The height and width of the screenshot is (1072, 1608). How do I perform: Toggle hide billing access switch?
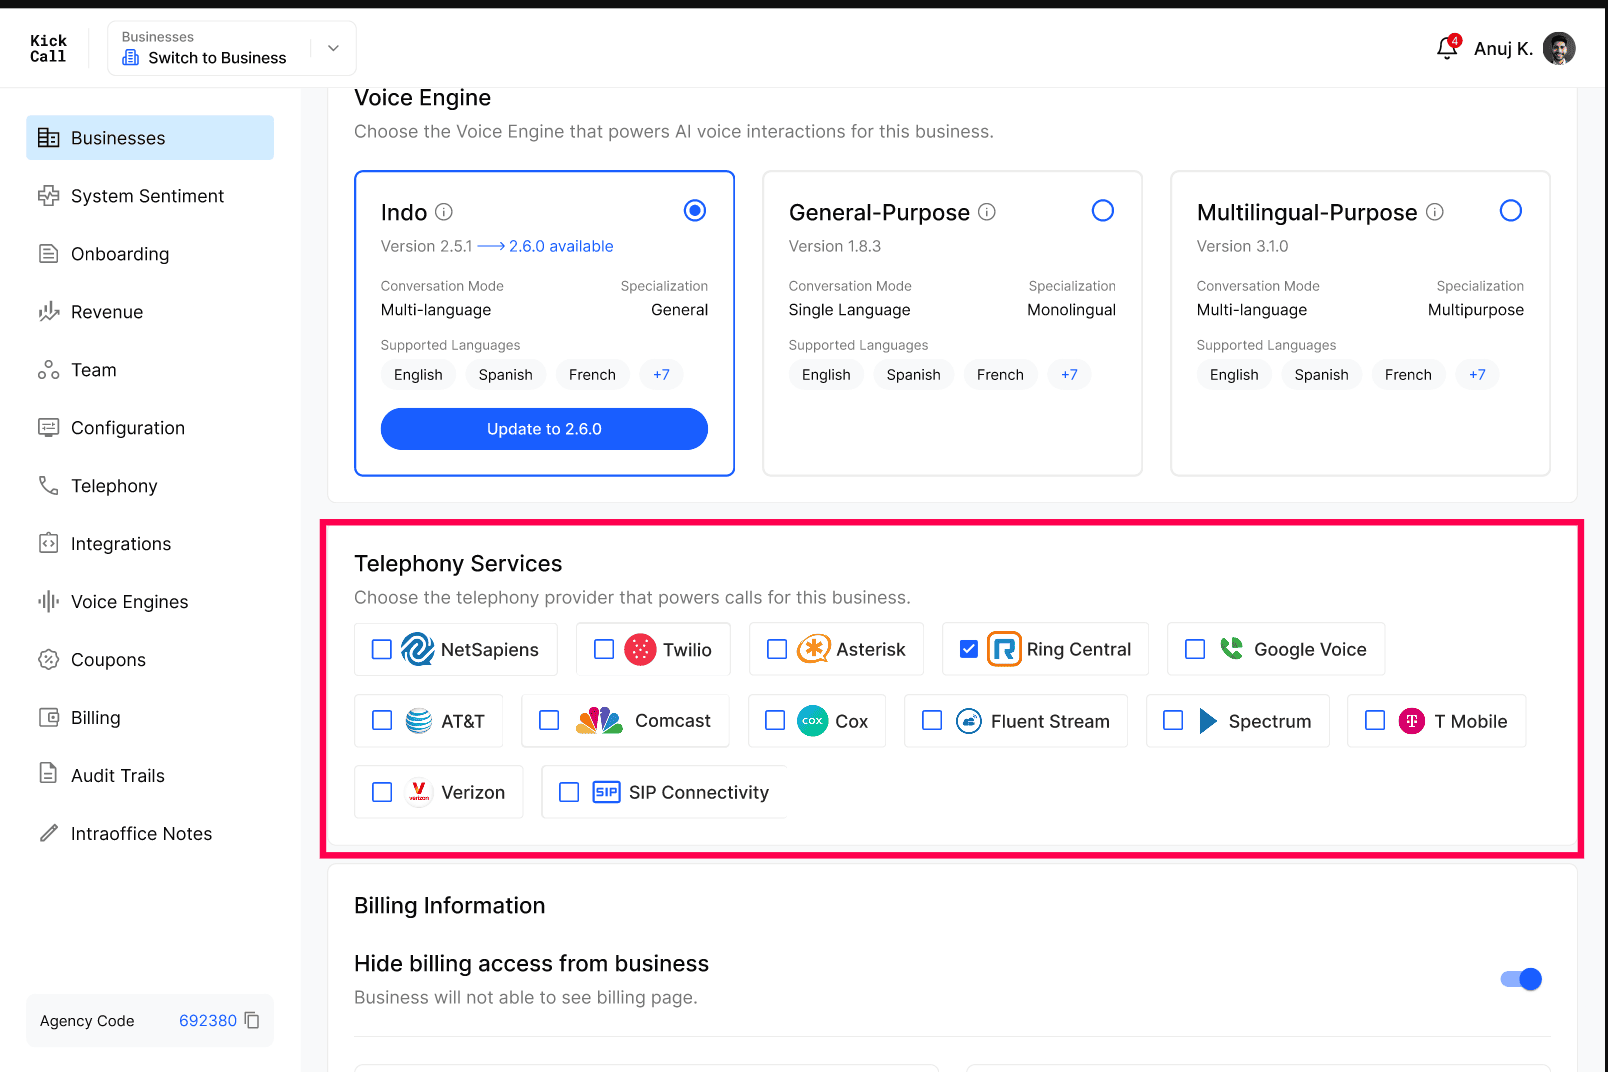pyautogui.click(x=1521, y=979)
